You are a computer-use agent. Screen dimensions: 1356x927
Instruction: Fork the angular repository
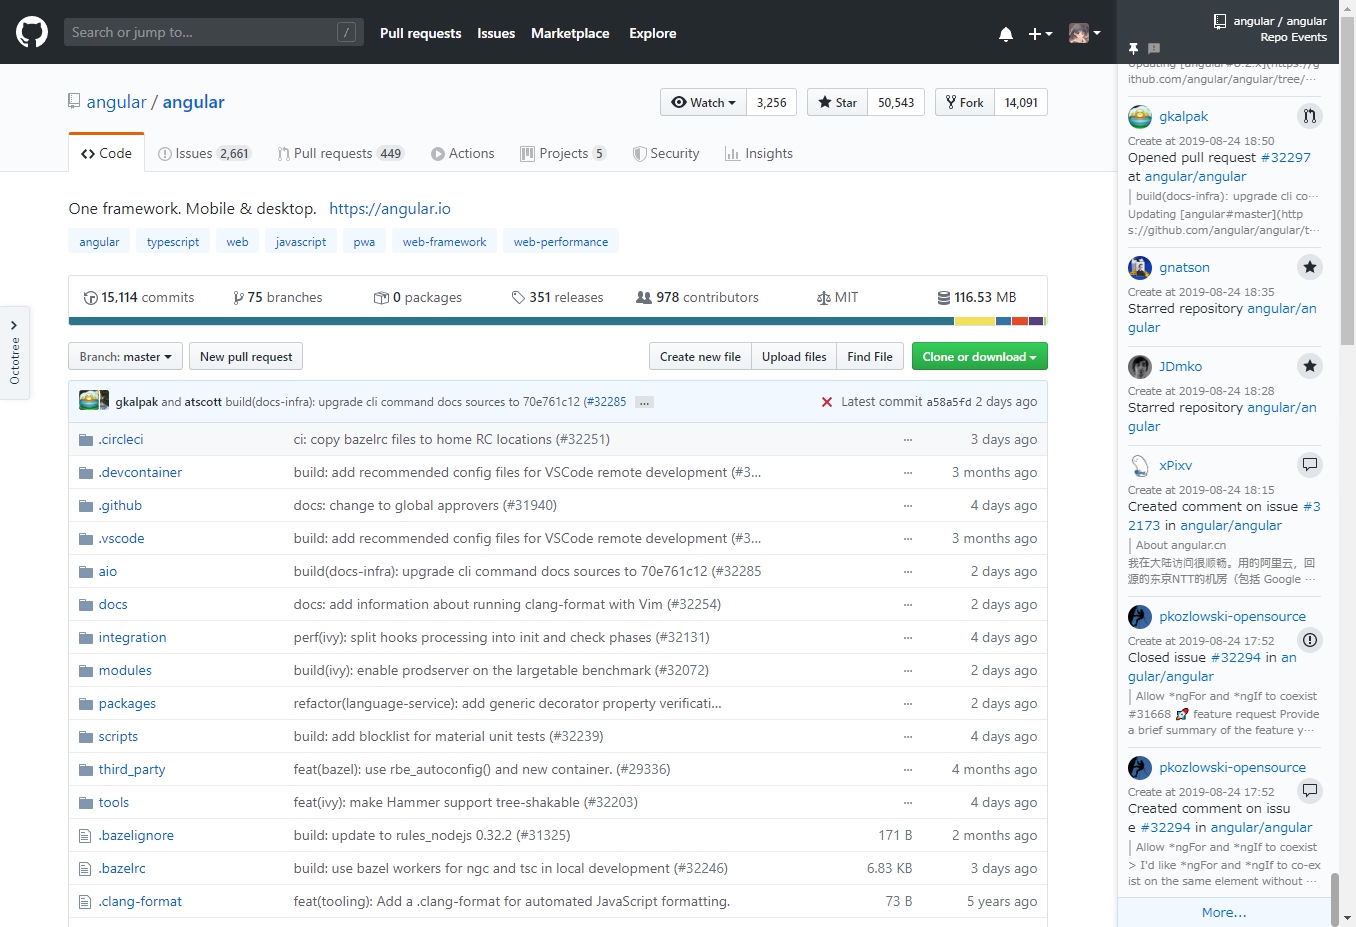tap(965, 102)
